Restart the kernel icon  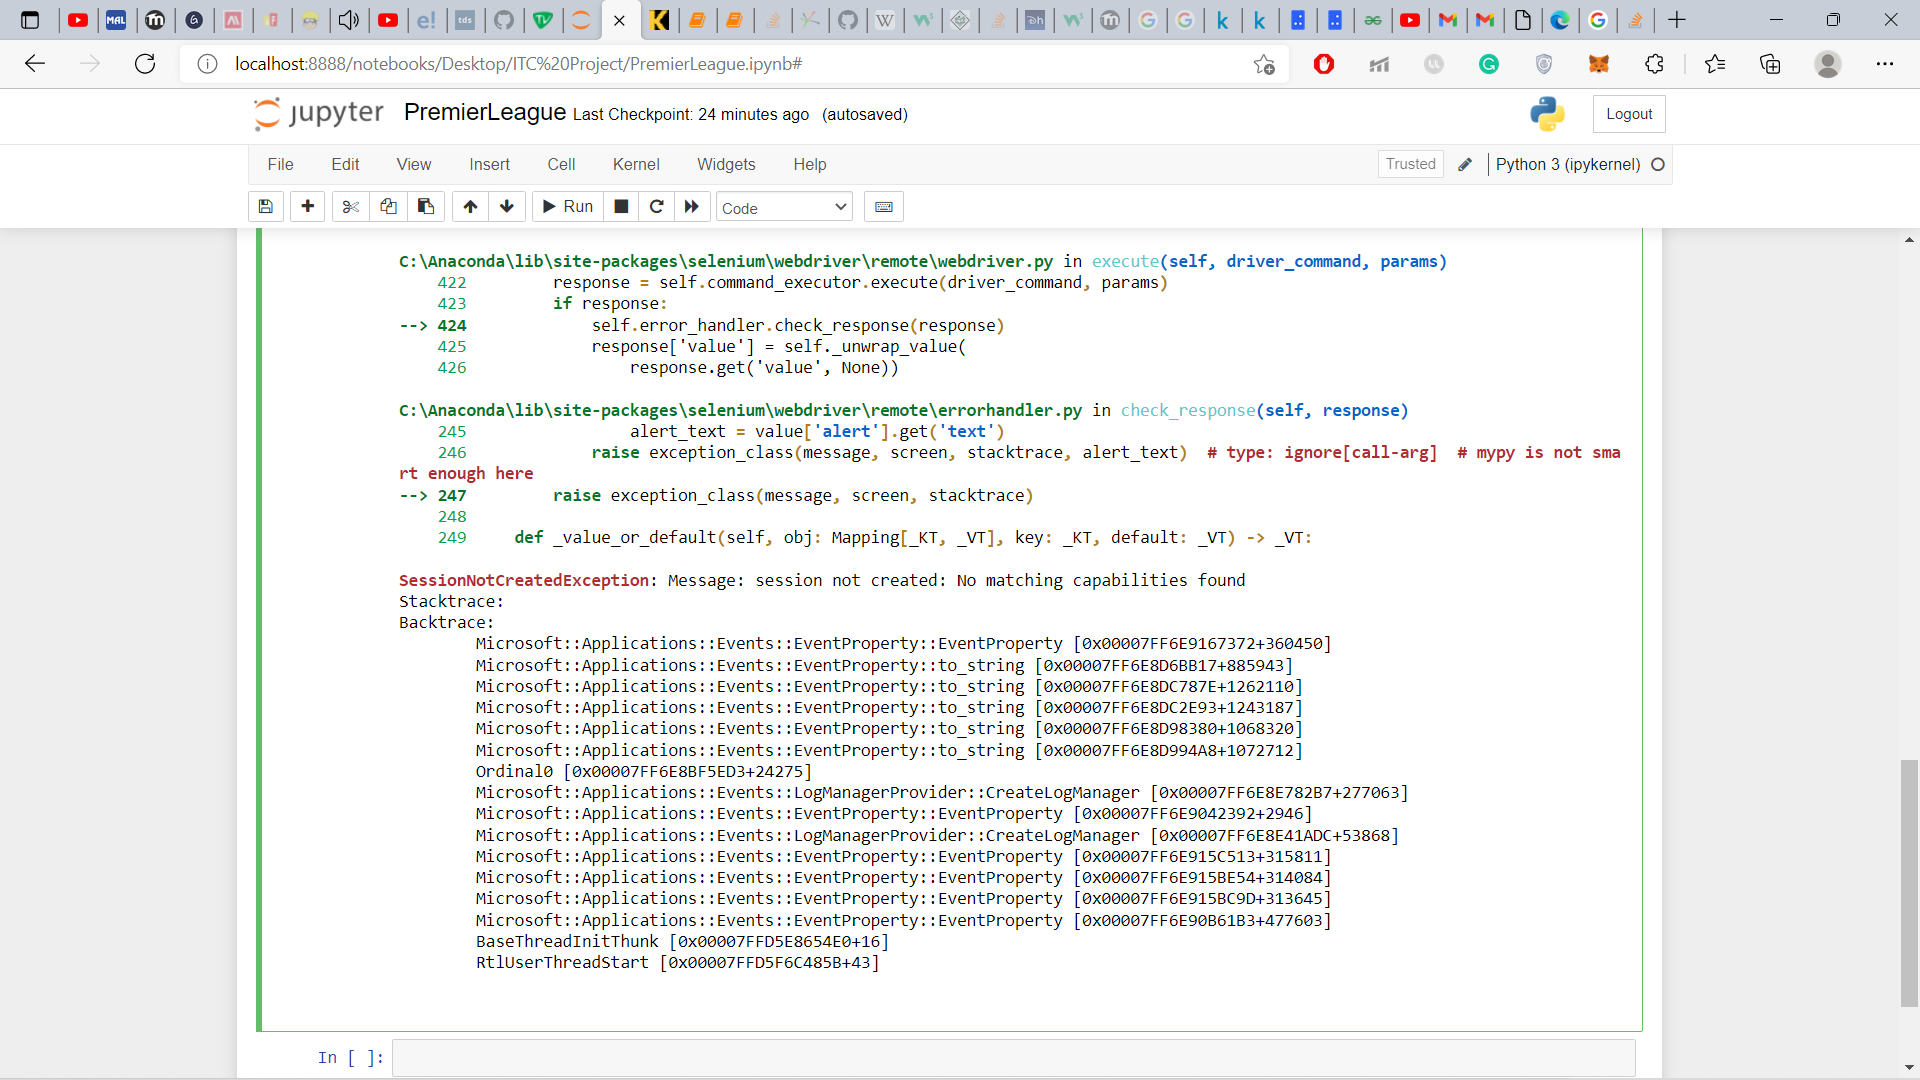(x=657, y=207)
